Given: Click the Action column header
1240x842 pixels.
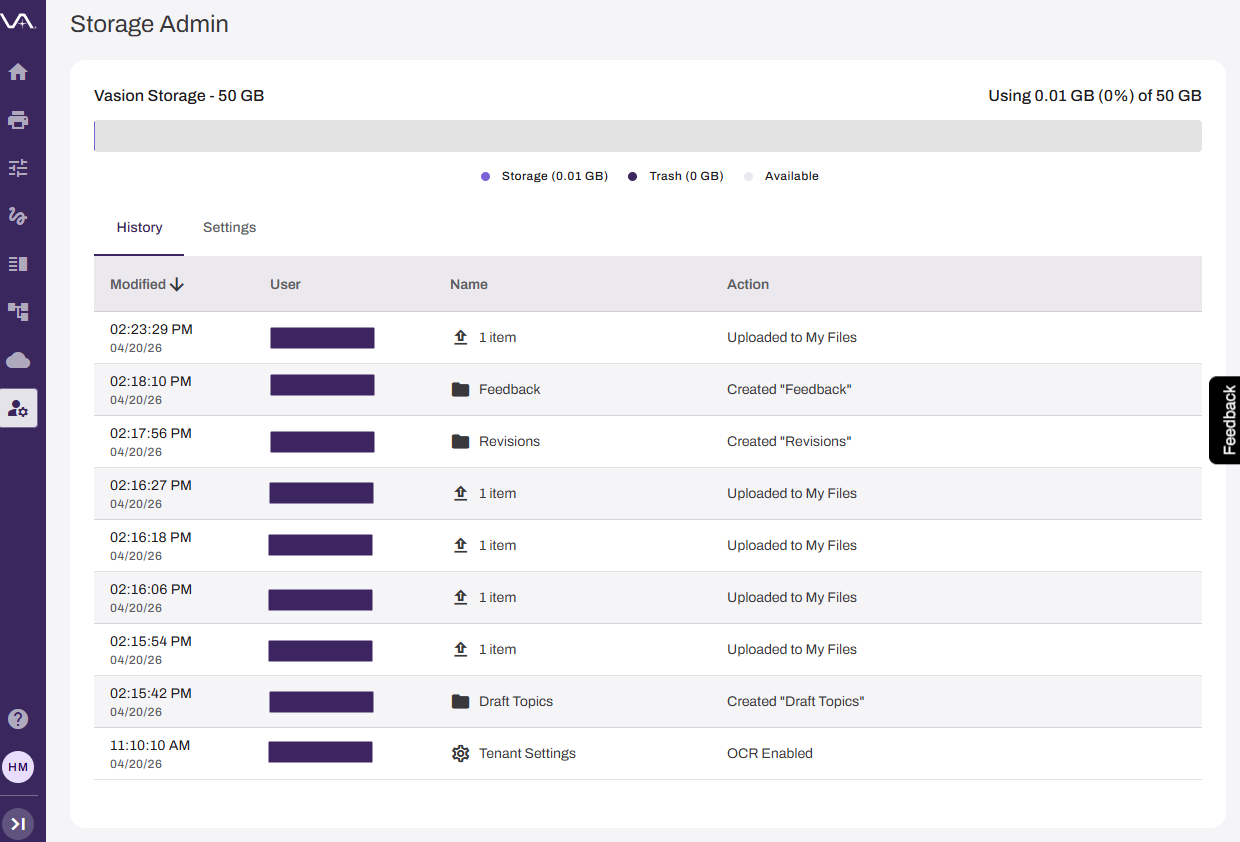Looking at the screenshot, I should pyautogui.click(x=748, y=284).
